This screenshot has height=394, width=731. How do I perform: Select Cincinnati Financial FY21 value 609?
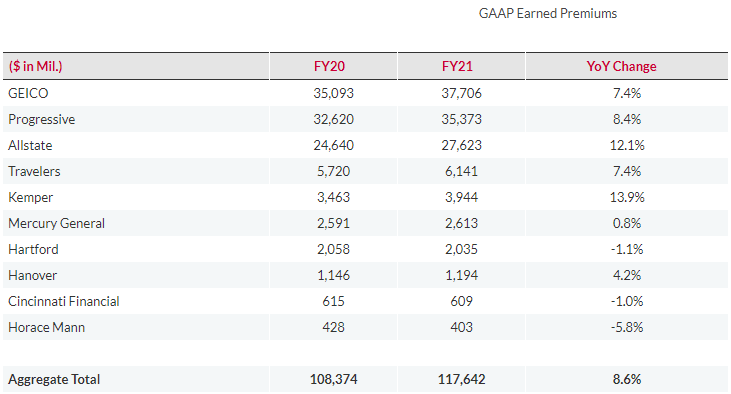[461, 302]
